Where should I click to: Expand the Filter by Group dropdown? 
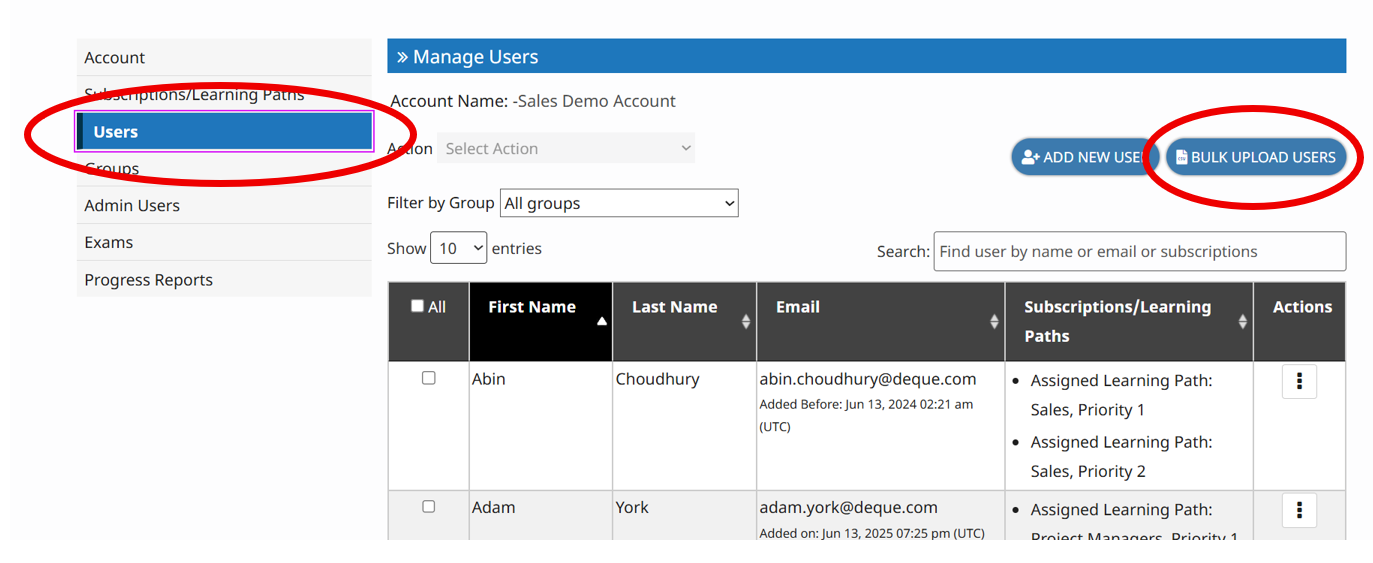pos(619,203)
